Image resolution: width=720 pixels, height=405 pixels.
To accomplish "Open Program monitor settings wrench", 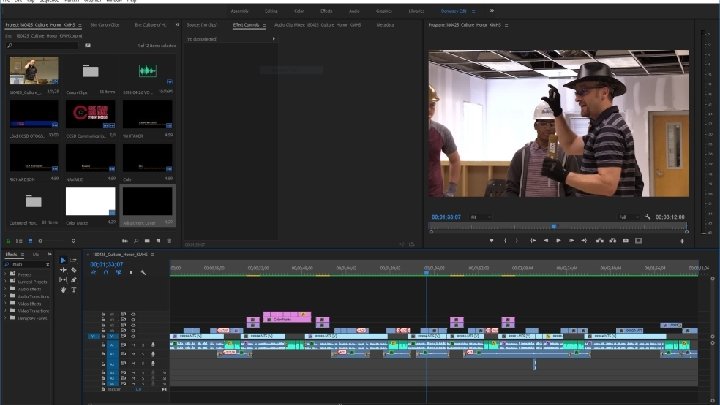I will click(647, 217).
